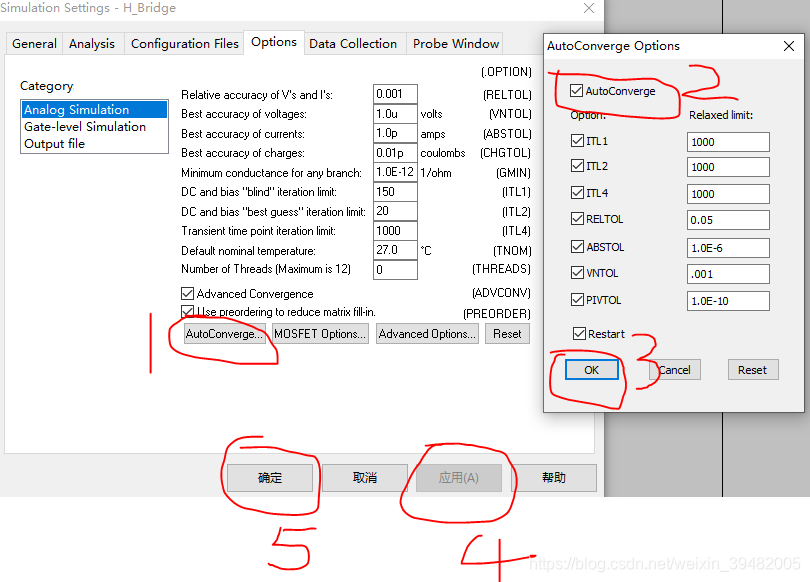
Task: Open the Data Collection tab
Action: (353, 44)
